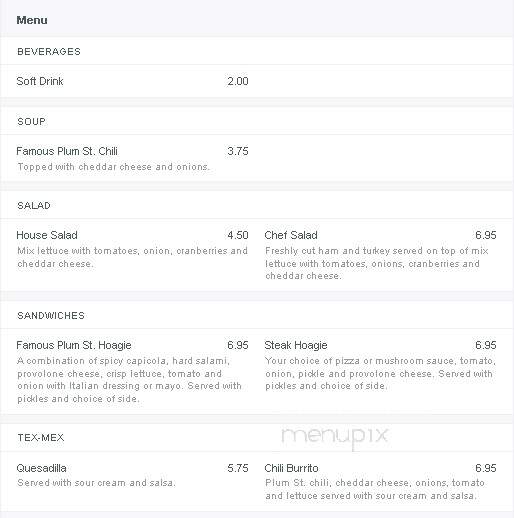Open the Quesadilla item
Screen dimensions: 514x518
click(x=41, y=468)
